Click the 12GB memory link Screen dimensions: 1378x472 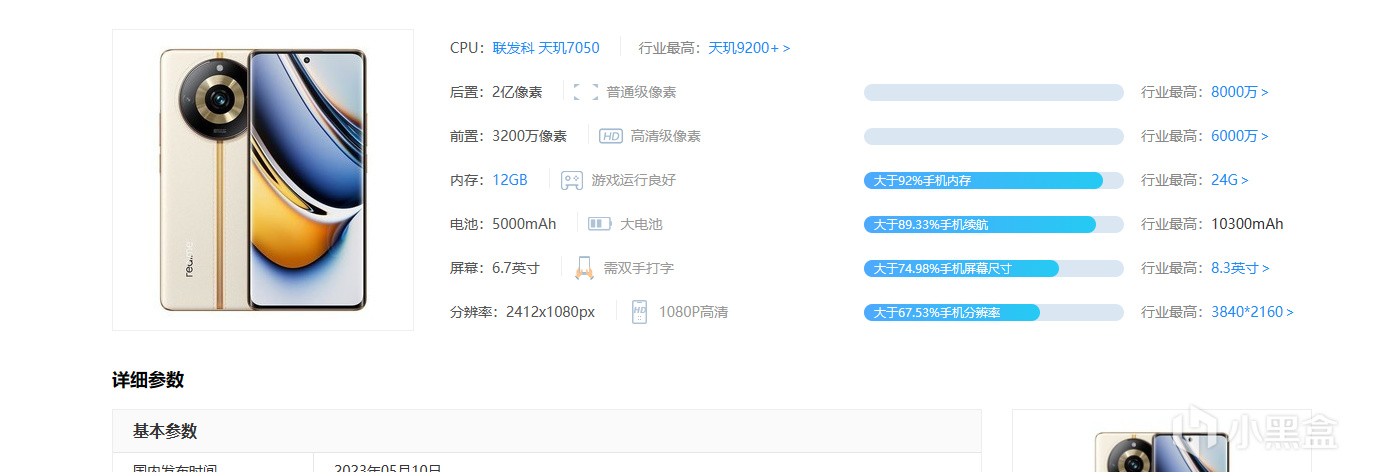click(510, 180)
